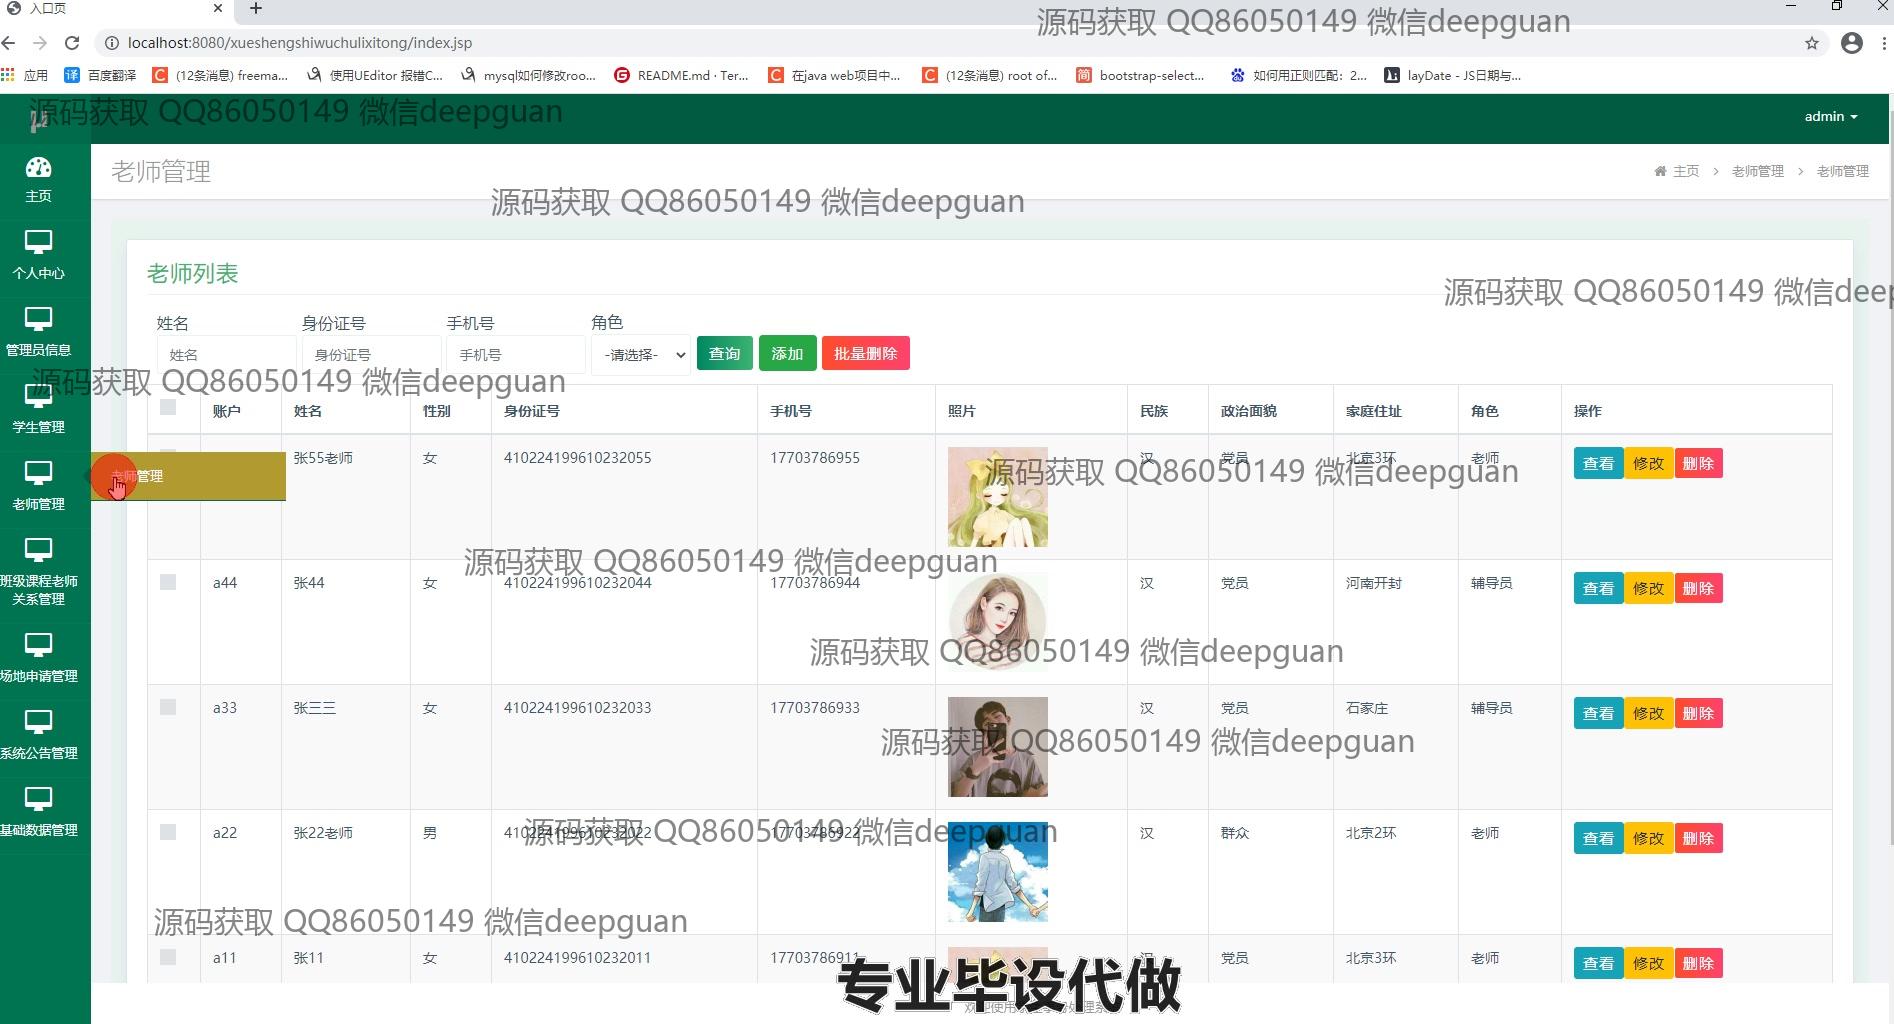This screenshot has width=1894, height=1024.
Task: Open the admin user dropdown menu
Action: [x=1830, y=117]
